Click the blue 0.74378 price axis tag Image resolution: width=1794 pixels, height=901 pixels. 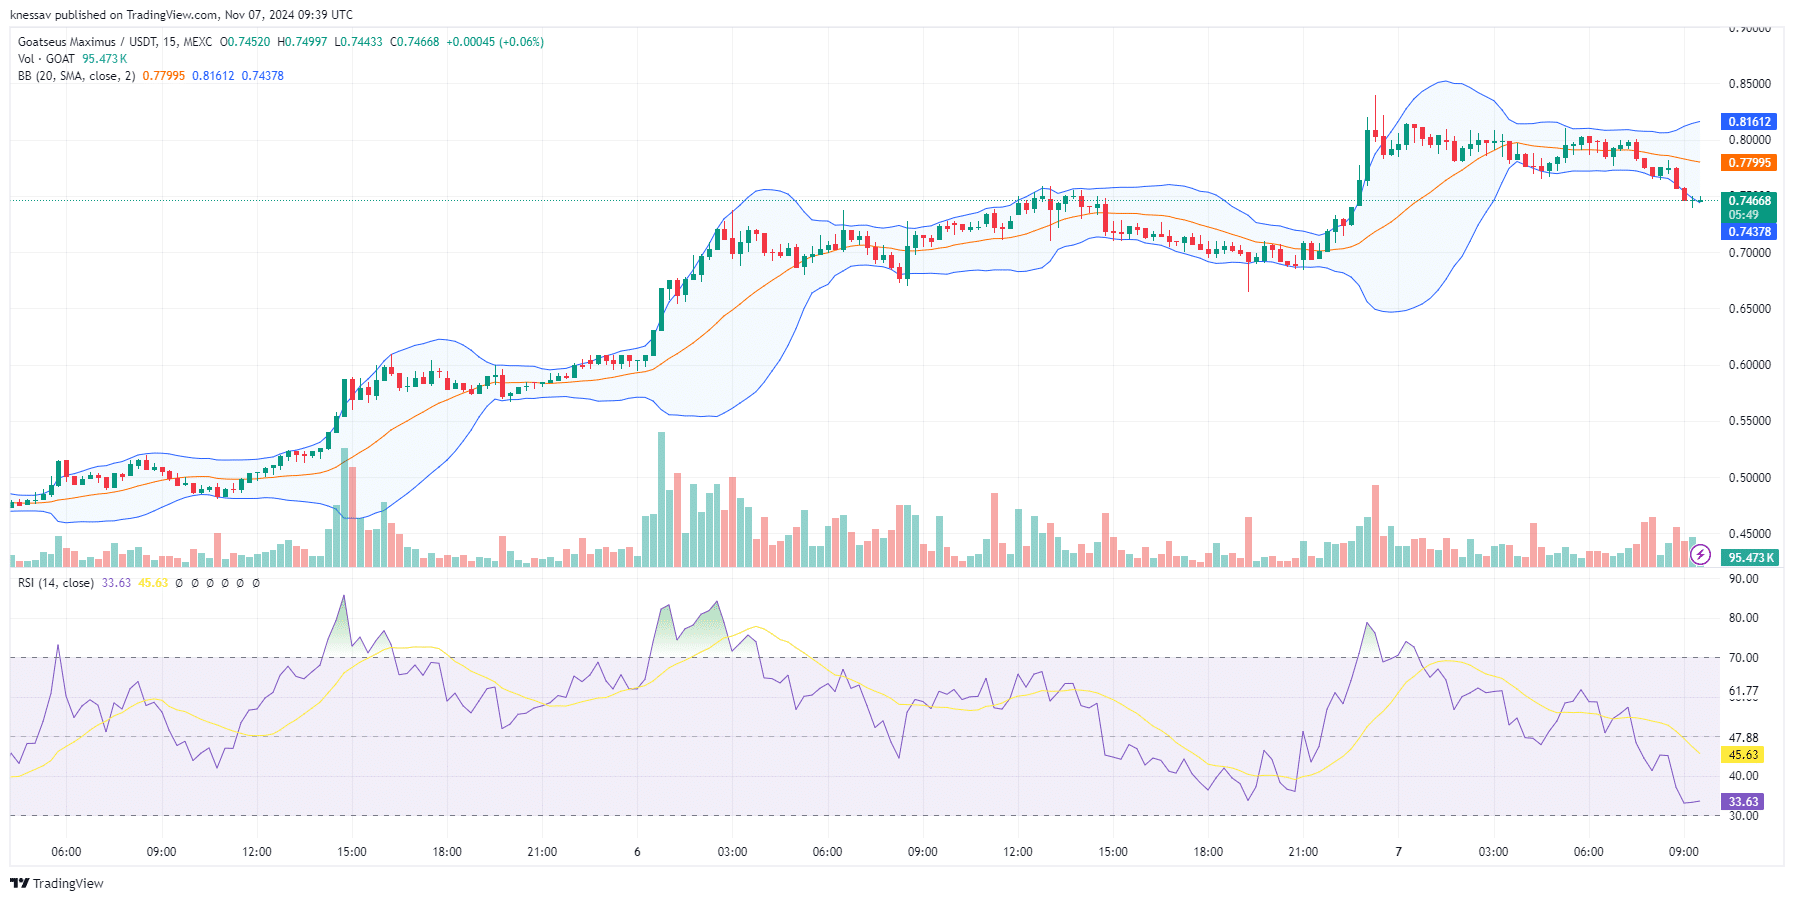click(1749, 232)
